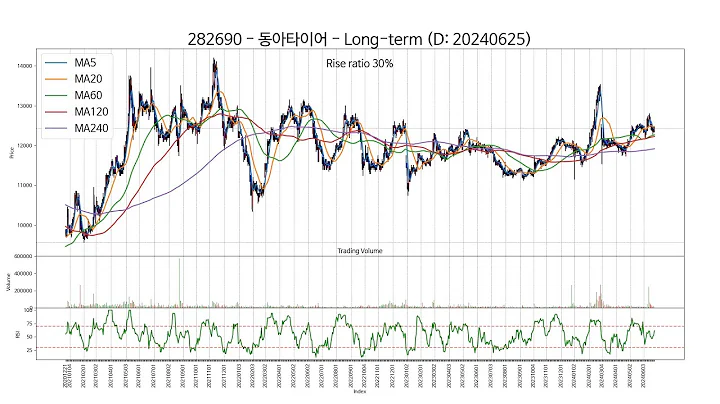720x404 pixels.
Task: Click the RSI axis tick label 25
Action: pyautogui.click(x=29, y=350)
